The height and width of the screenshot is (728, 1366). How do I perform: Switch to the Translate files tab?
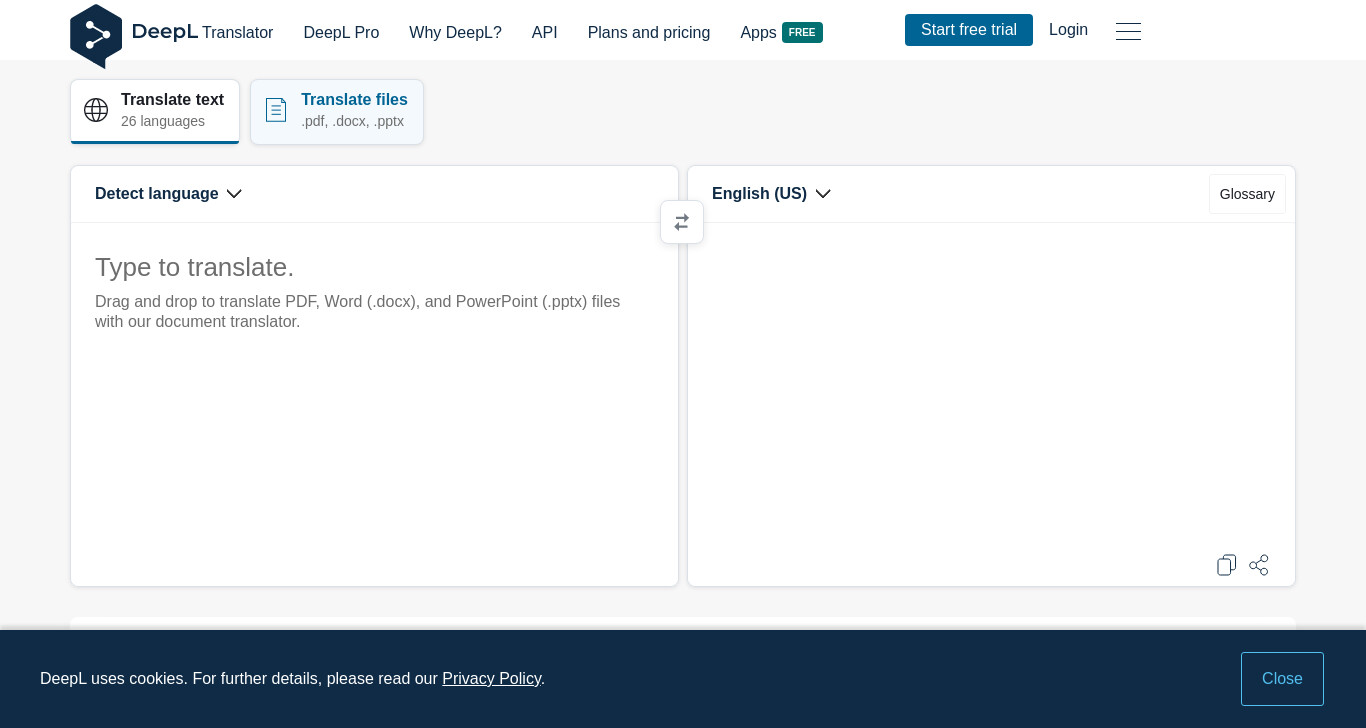point(337,111)
